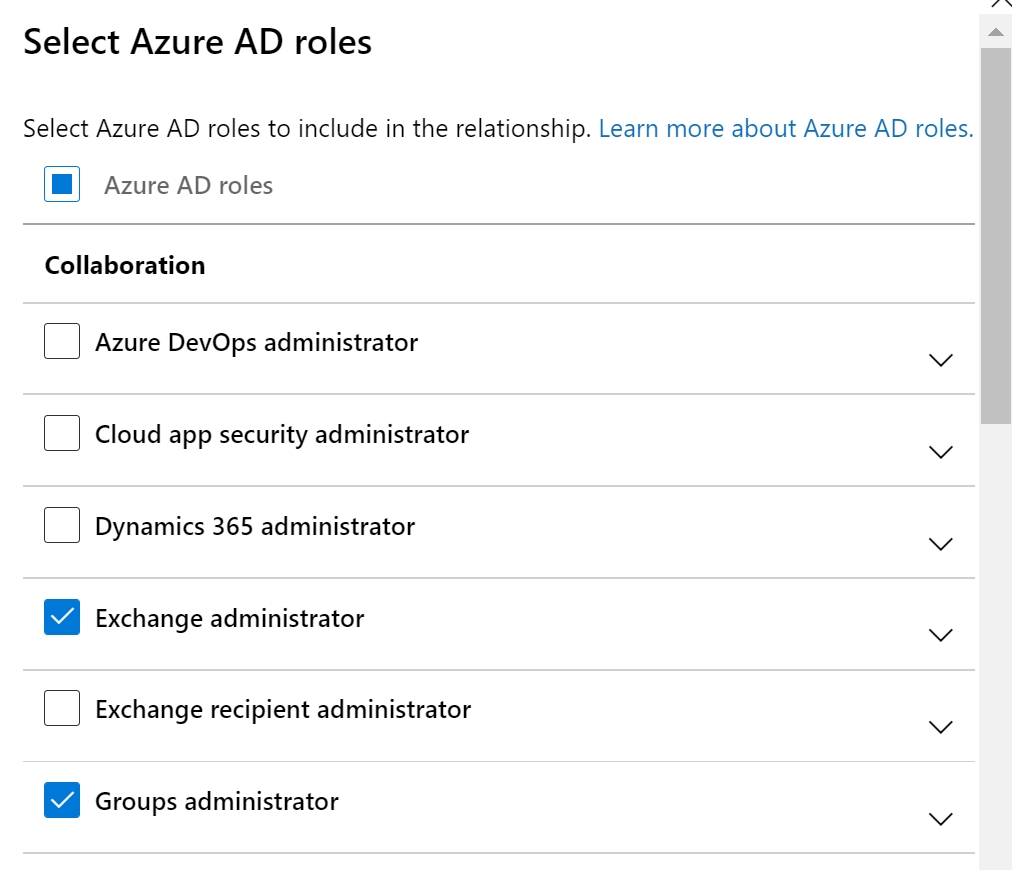Show Exchange recipient administrator details chevron

940,727
